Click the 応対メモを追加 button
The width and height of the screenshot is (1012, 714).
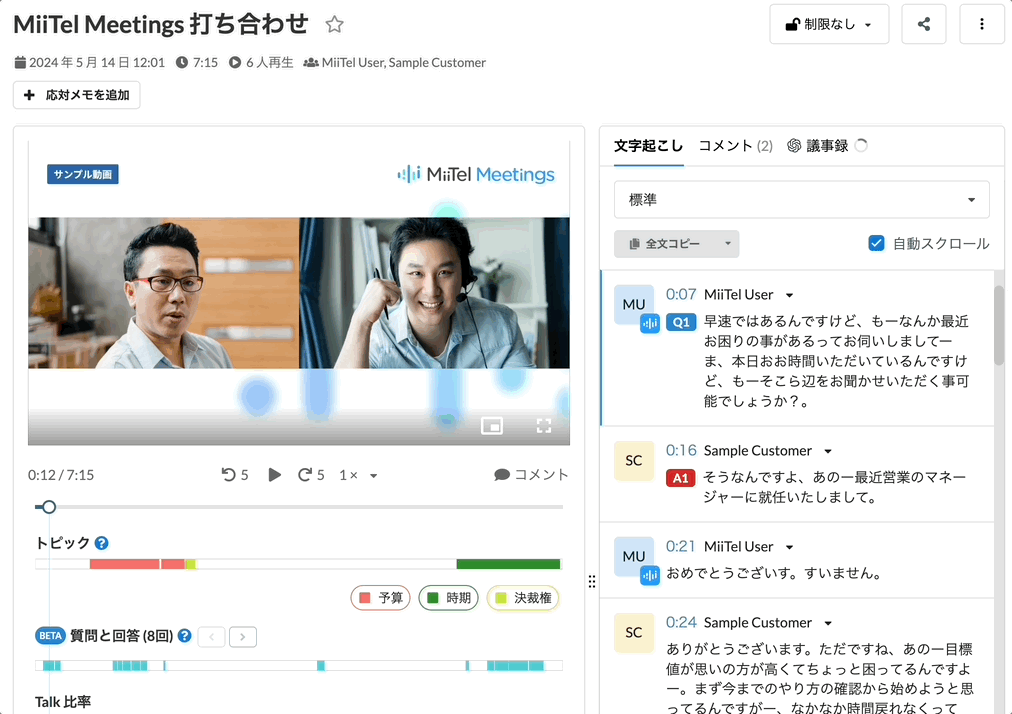(x=77, y=95)
